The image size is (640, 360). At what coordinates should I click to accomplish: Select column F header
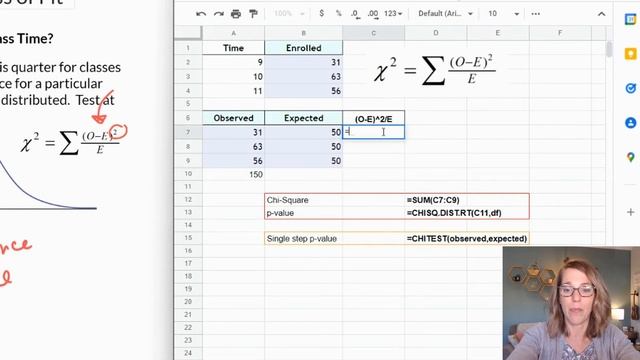560,33
